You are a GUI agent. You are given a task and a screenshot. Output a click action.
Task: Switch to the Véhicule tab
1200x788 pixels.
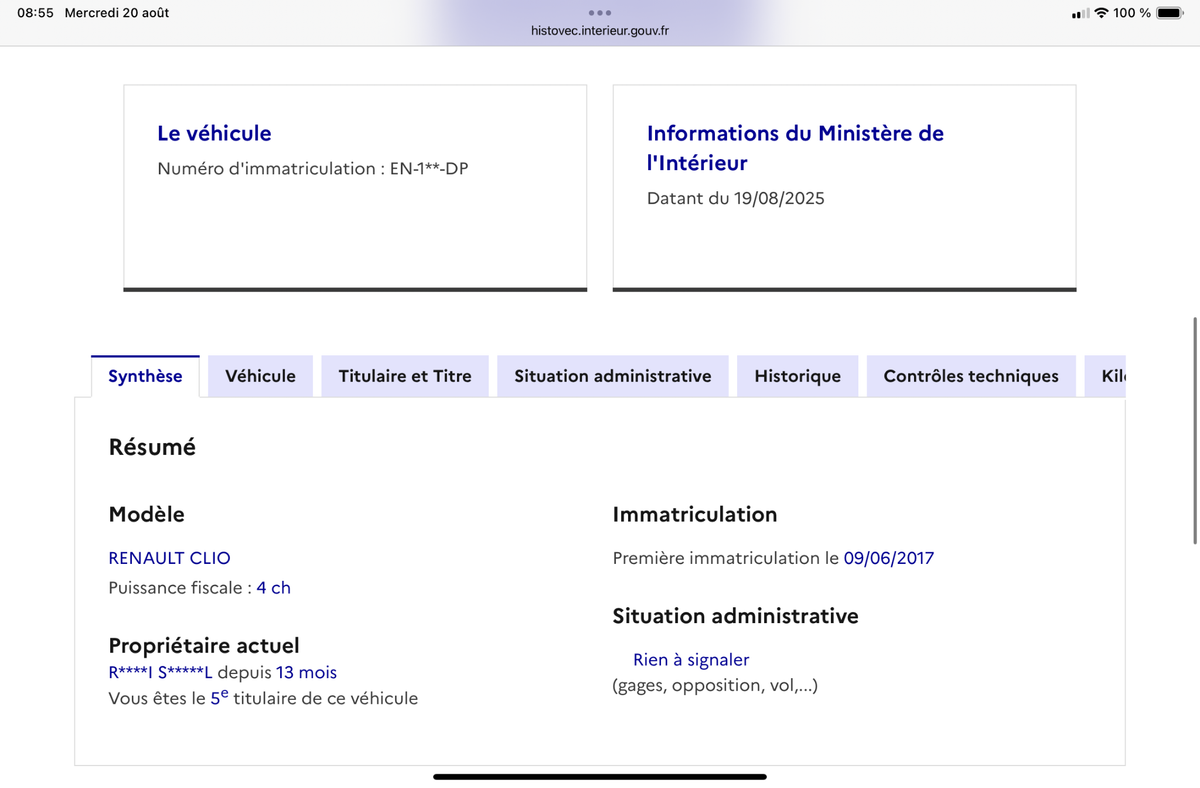point(260,376)
